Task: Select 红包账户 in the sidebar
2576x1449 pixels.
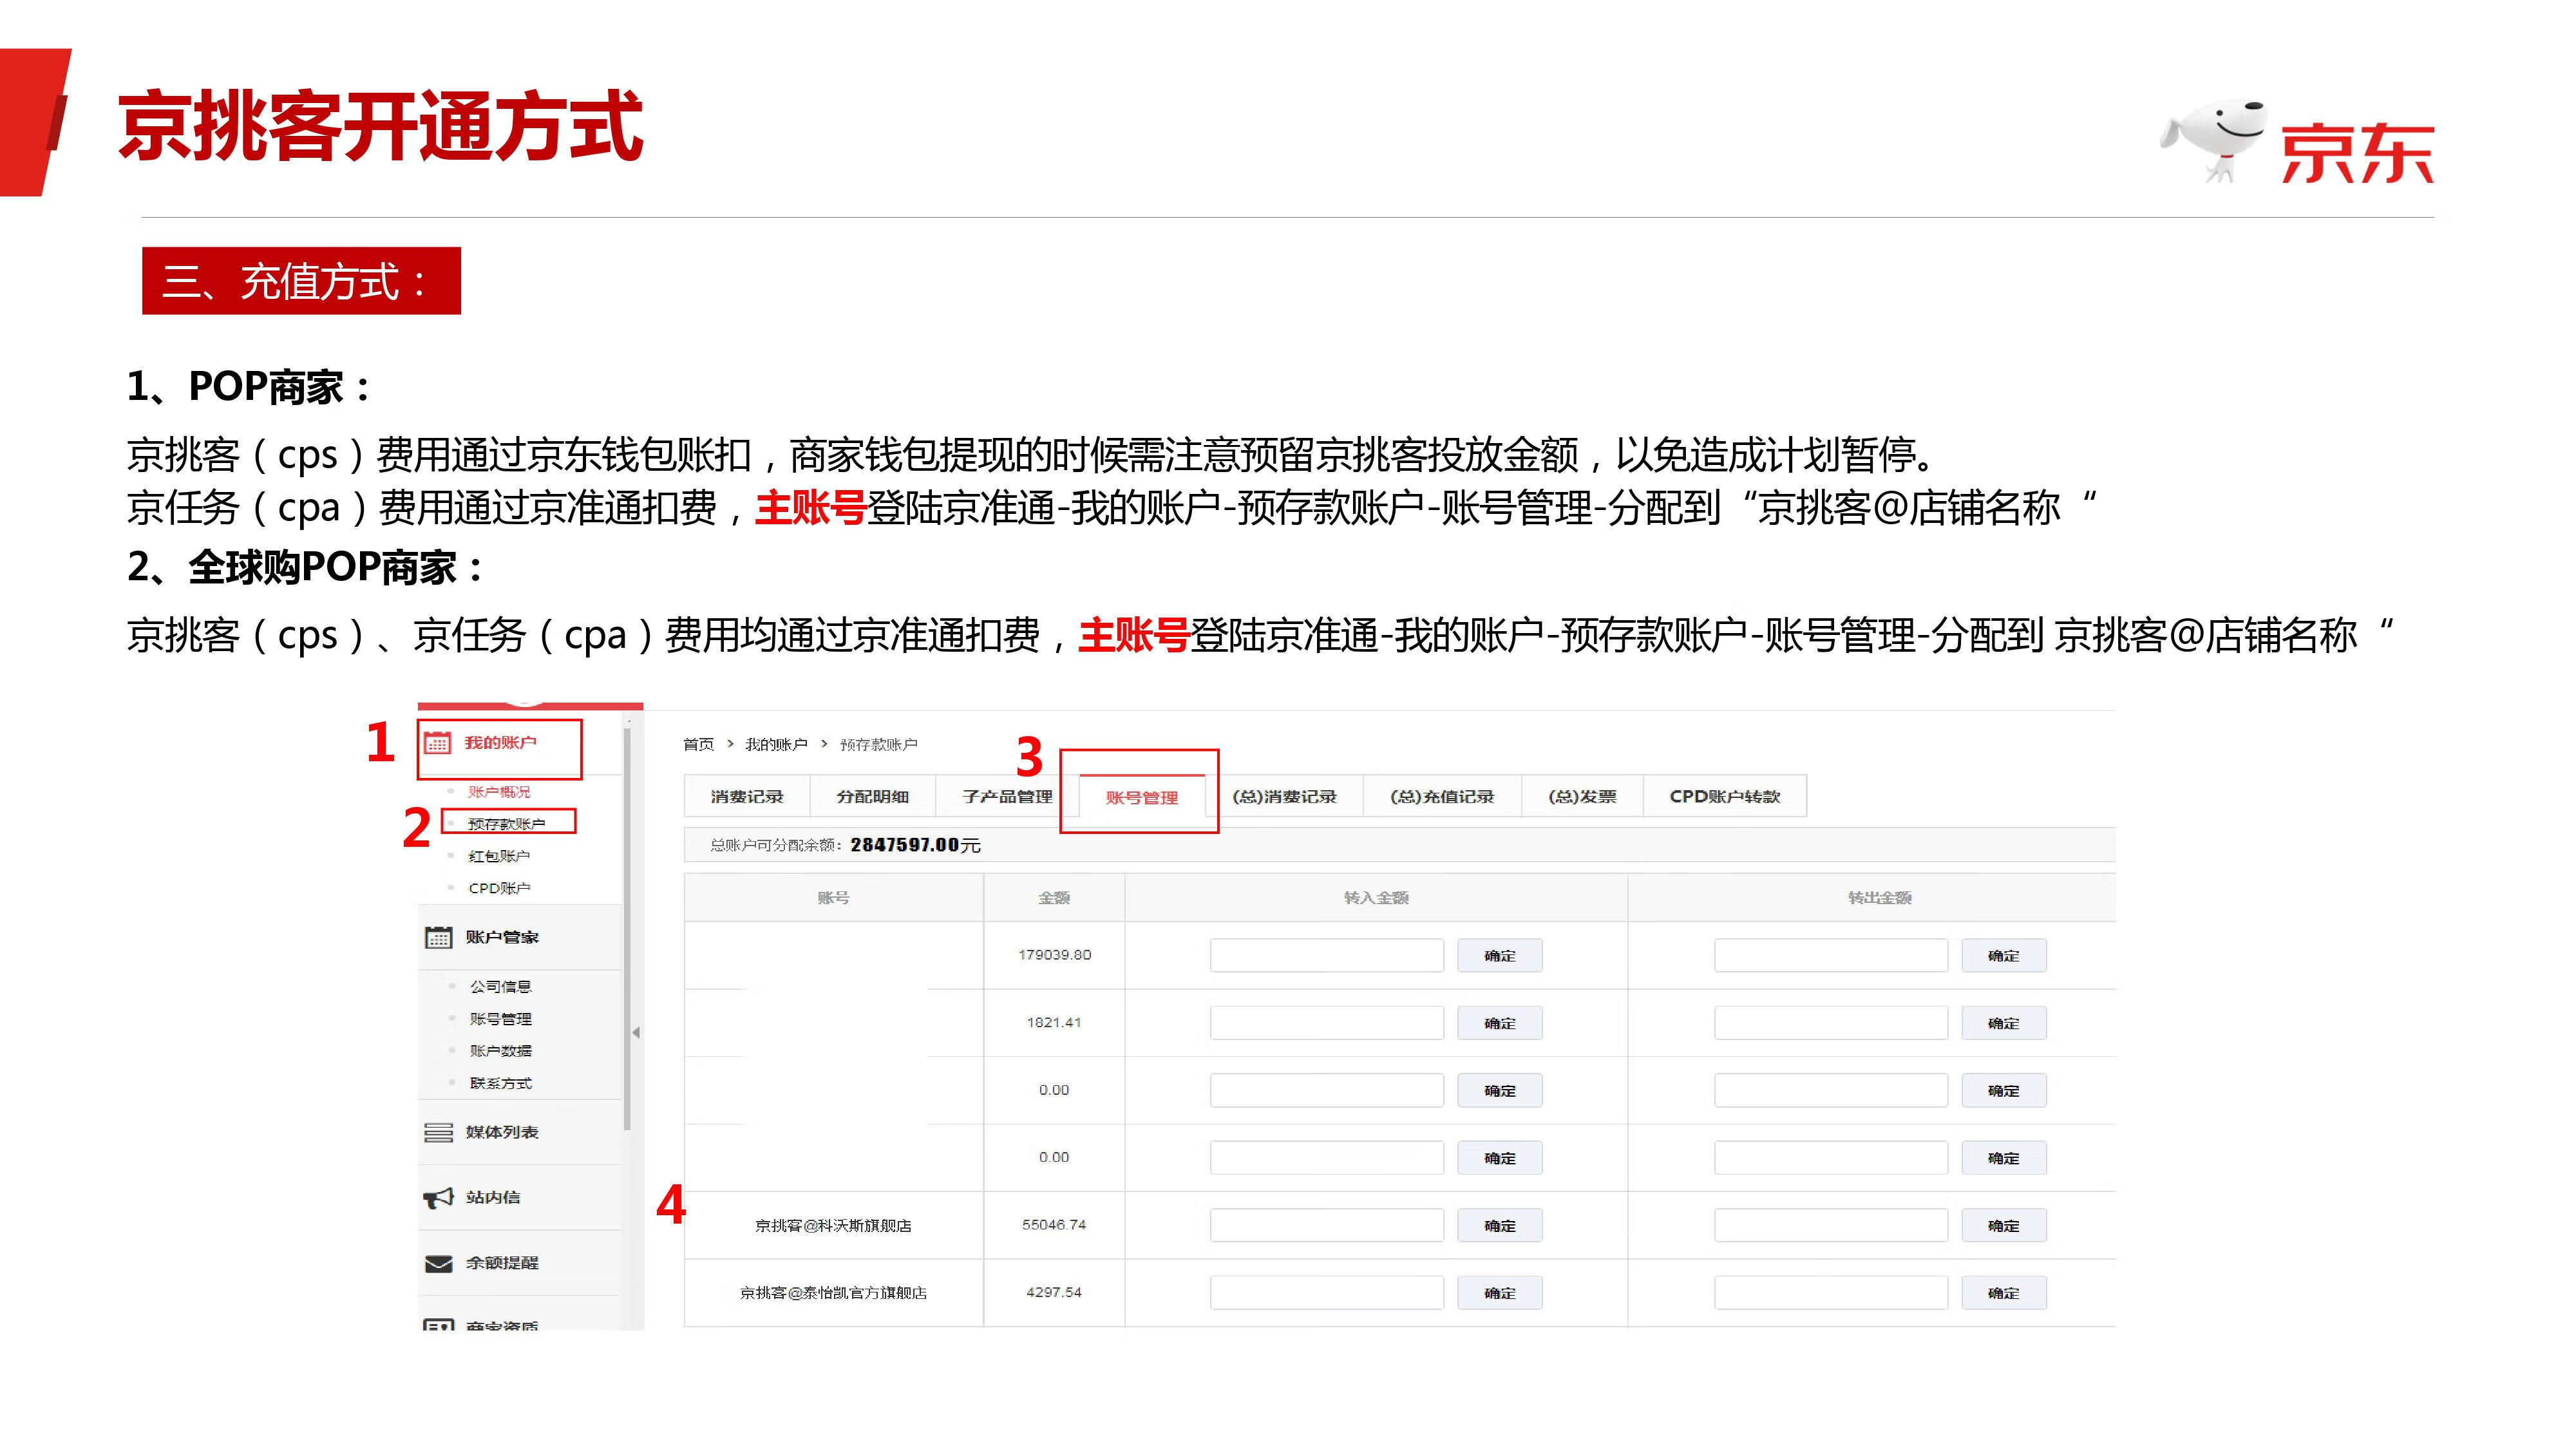Action: (499, 856)
